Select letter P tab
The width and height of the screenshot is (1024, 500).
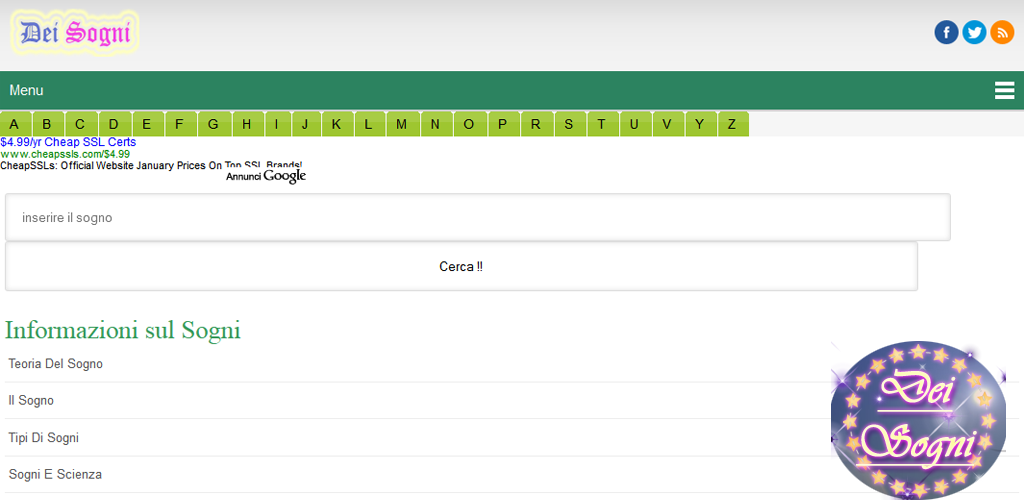tap(503, 124)
